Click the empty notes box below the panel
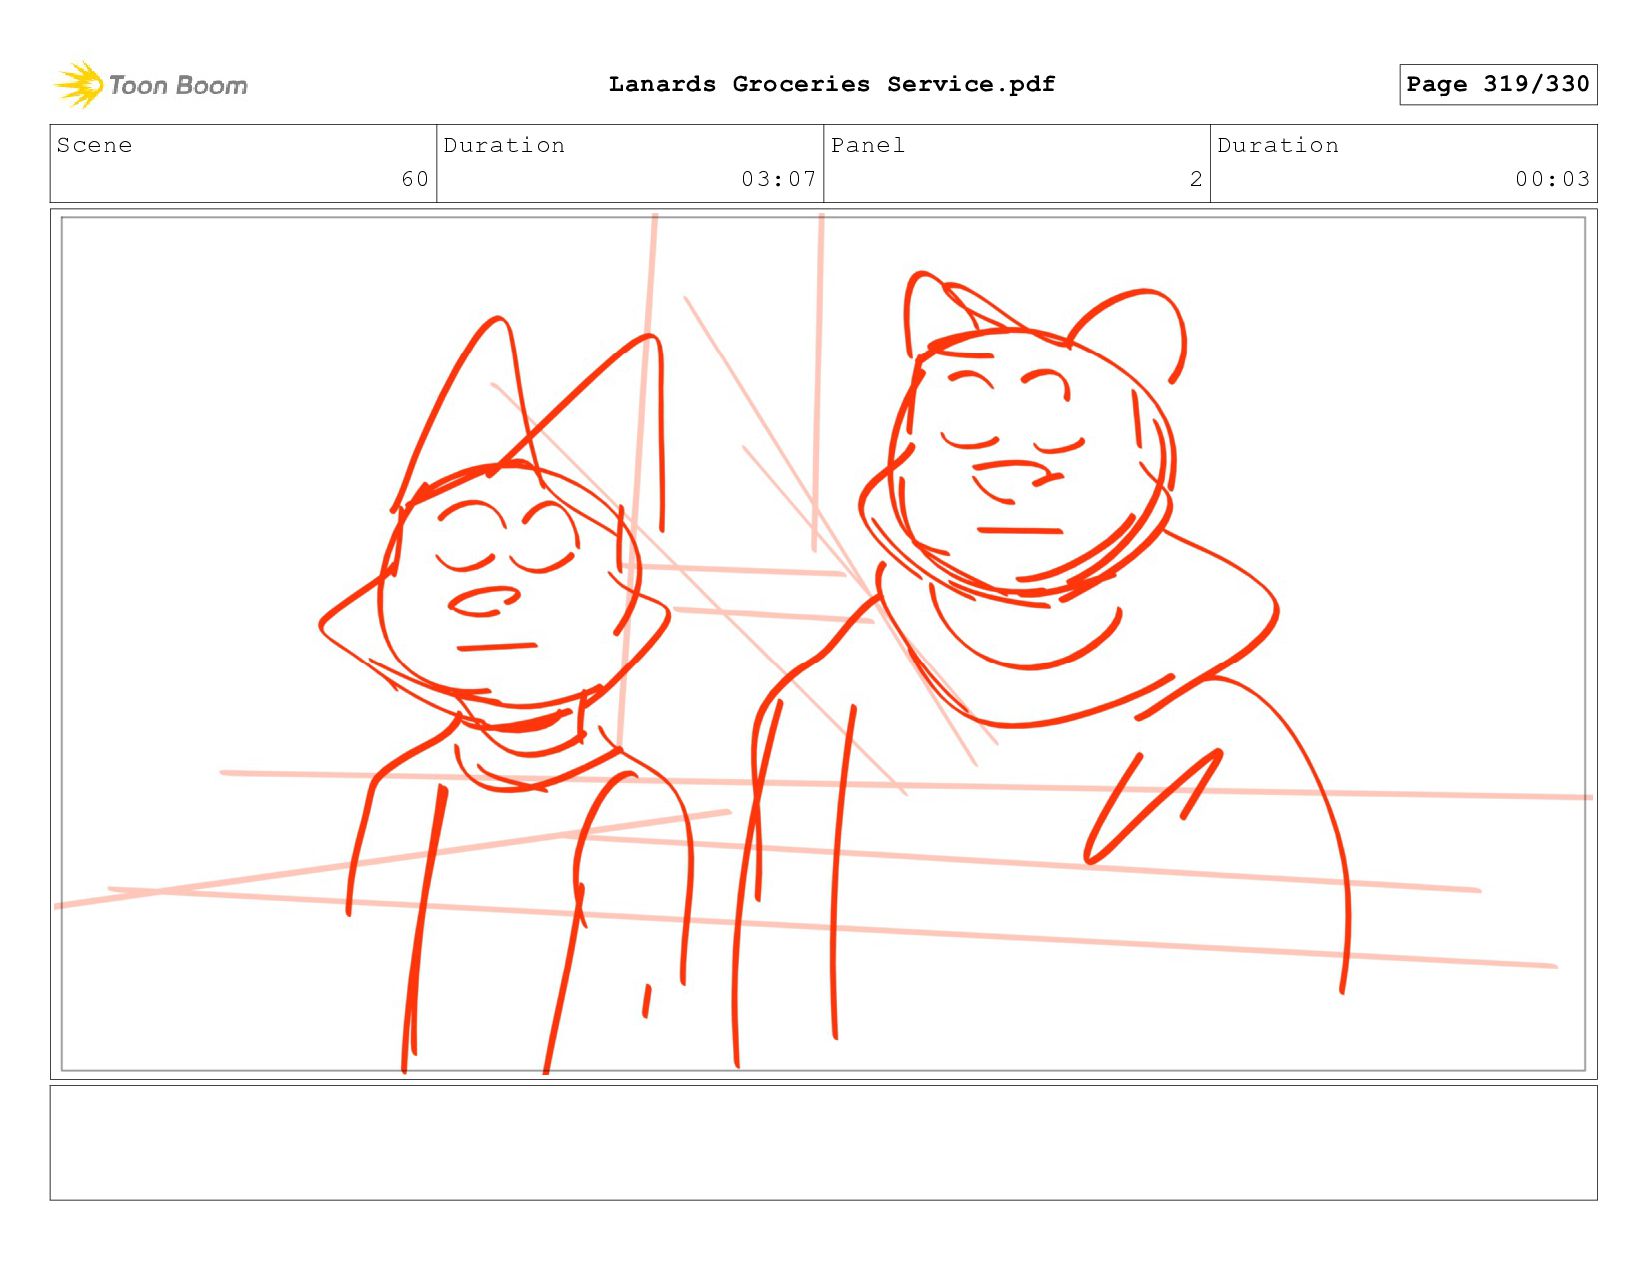 tap(823, 1143)
